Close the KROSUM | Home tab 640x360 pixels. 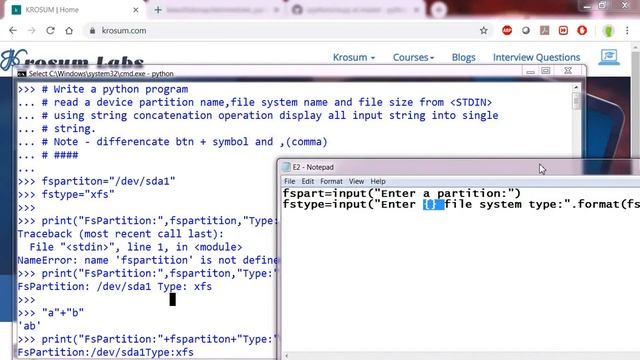click(136, 10)
